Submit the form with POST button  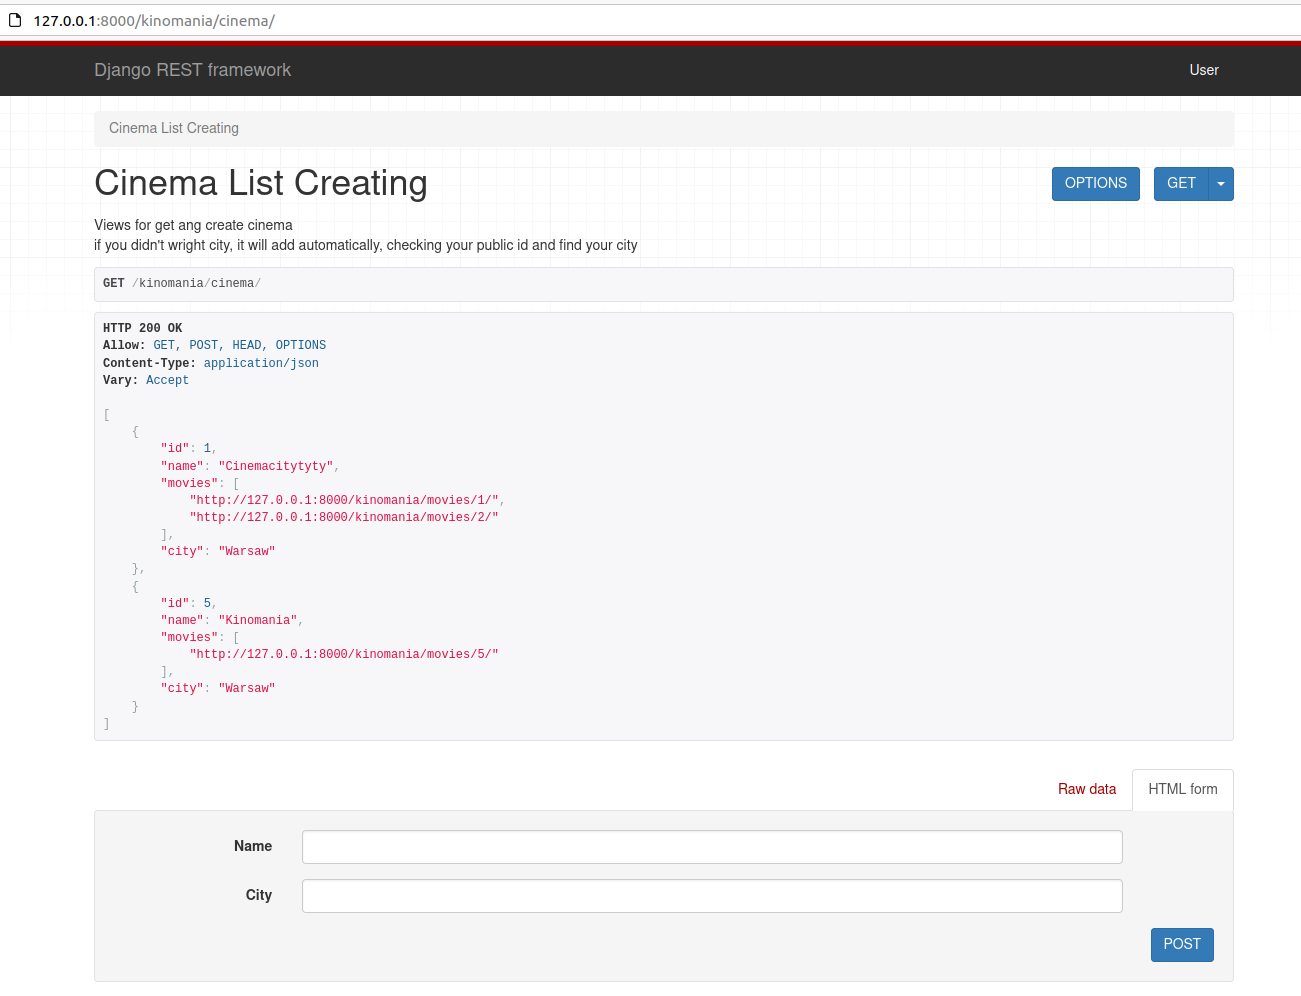point(1182,945)
